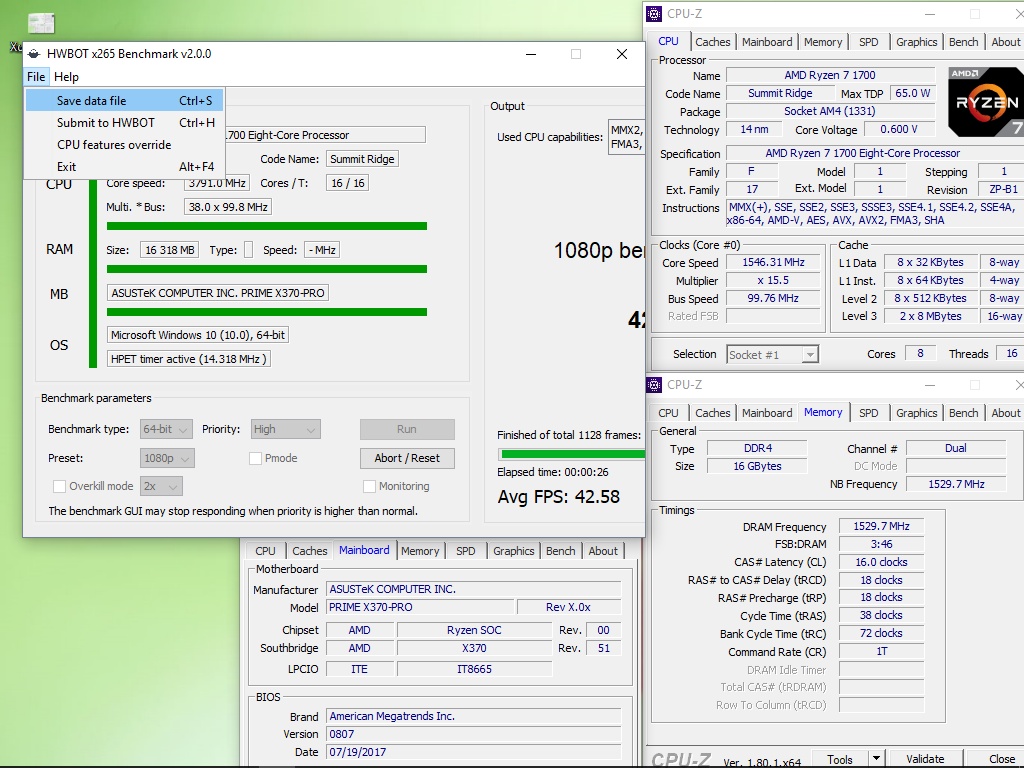Click the frames progress bar in Output
The height and width of the screenshot is (768, 1024).
(571, 453)
